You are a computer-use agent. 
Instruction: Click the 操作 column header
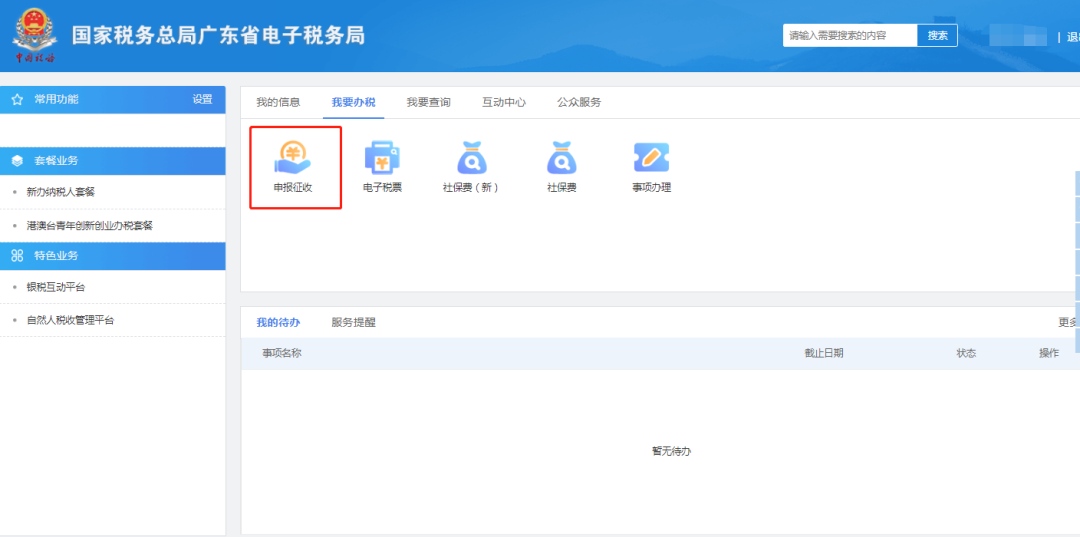[1049, 353]
